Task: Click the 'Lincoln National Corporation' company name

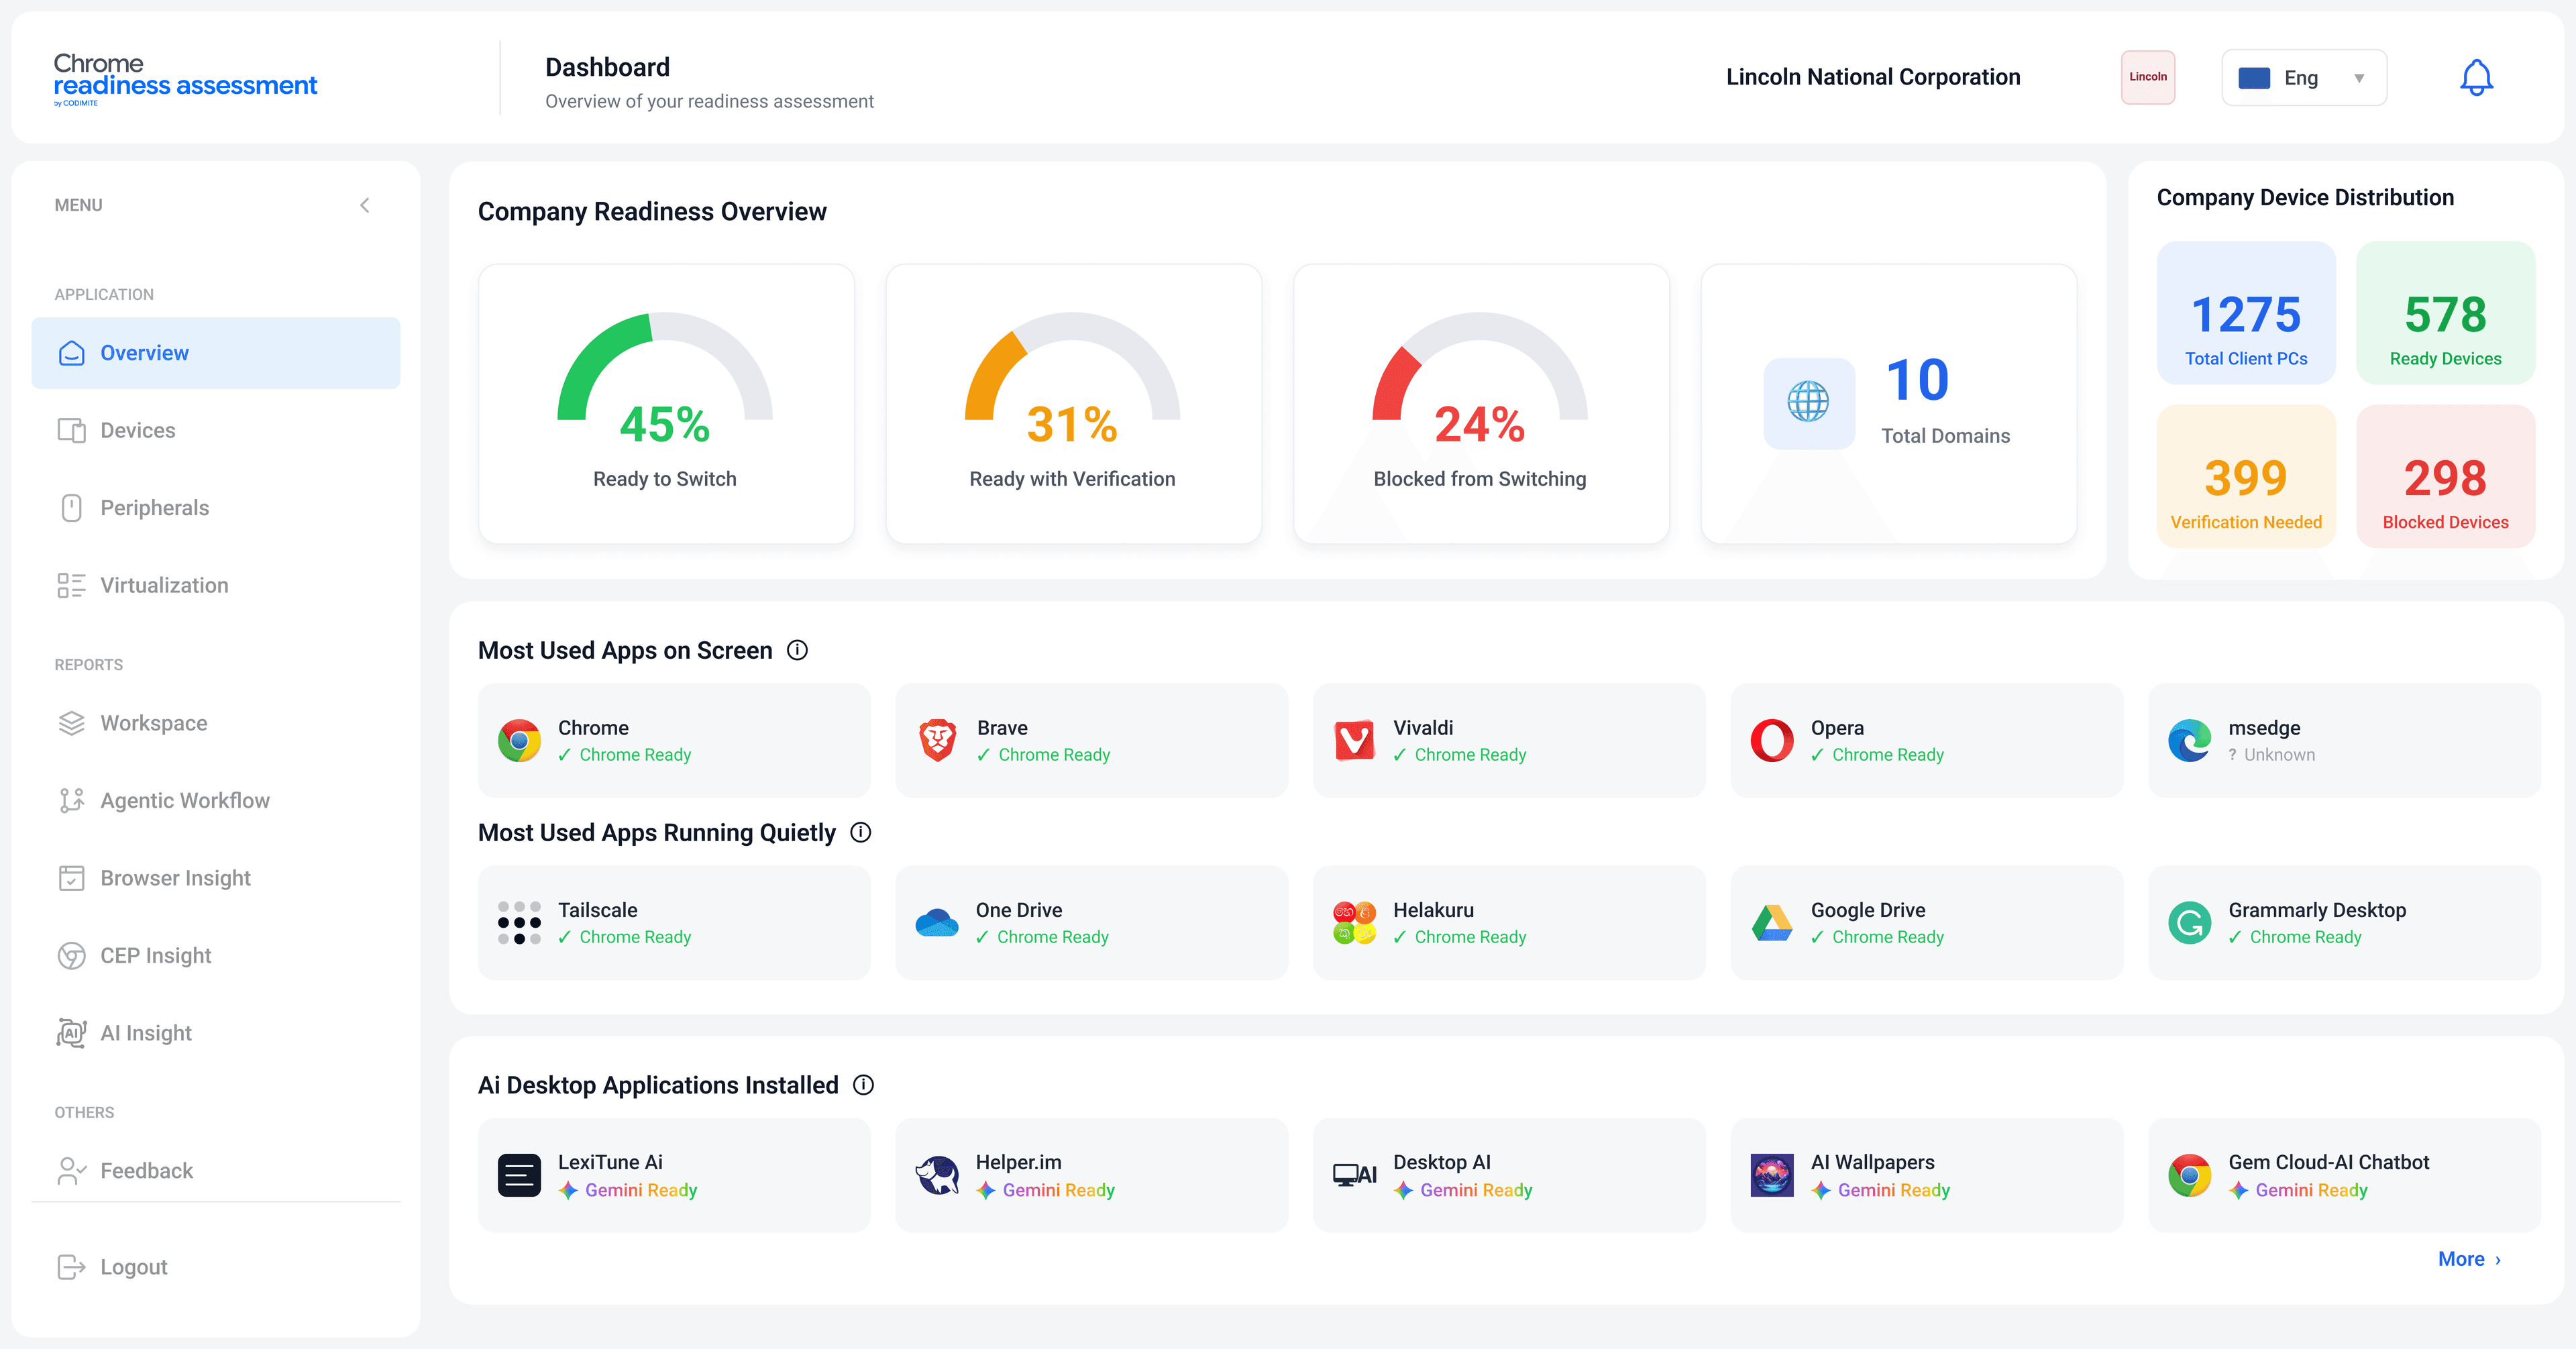Action: click(x=1873, y=77)
